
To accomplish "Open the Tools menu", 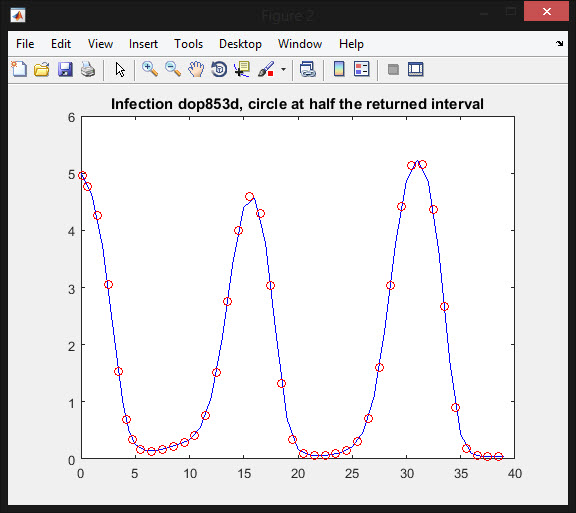I will pos(188,44).
